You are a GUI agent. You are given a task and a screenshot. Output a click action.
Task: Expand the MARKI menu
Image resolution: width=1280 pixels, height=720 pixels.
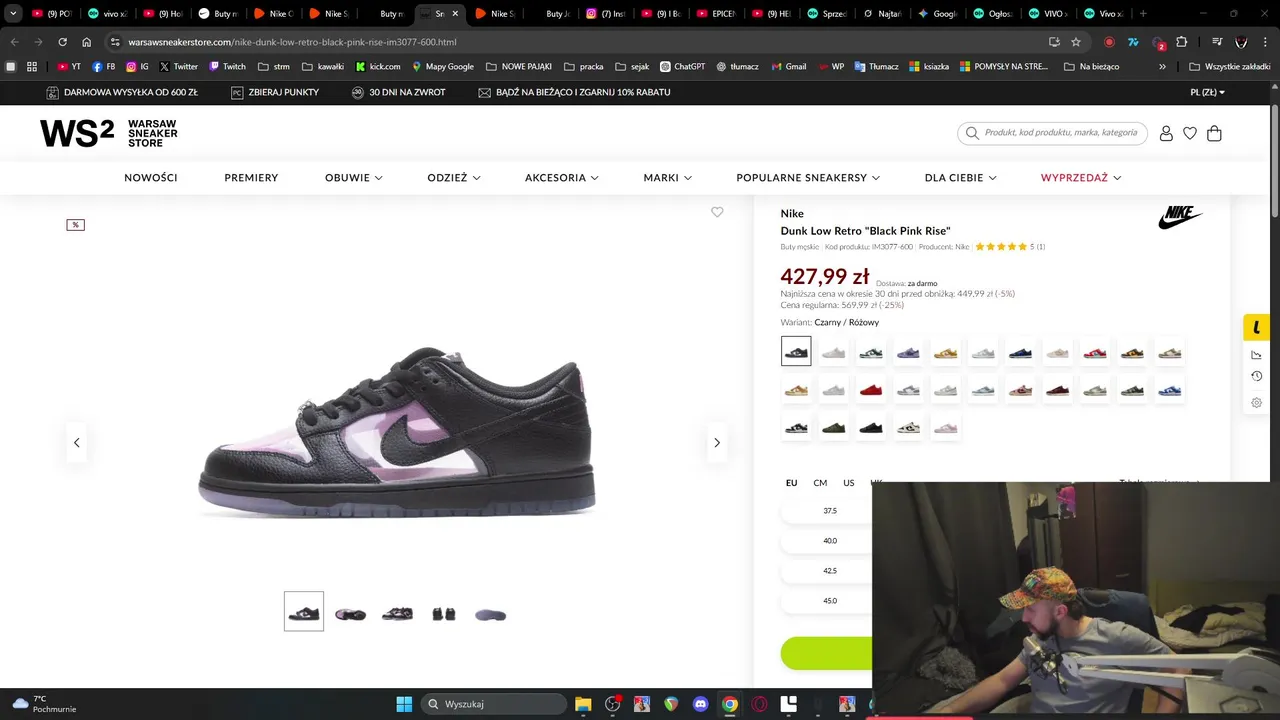click(x=668, y=178)
